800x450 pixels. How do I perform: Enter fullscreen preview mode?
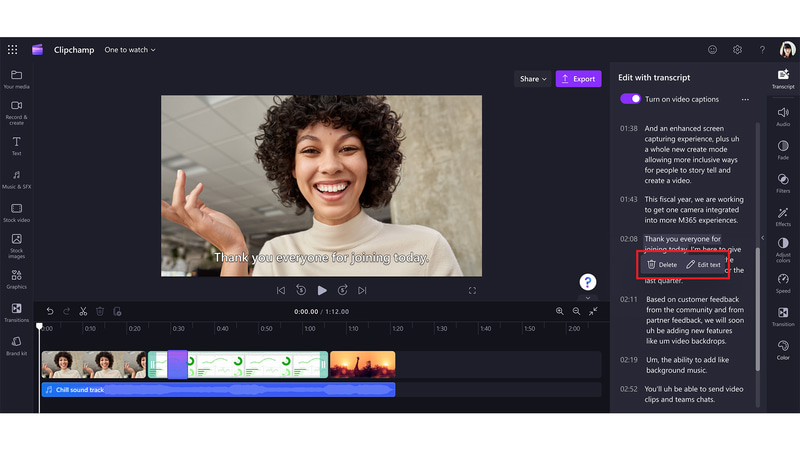coord(472,290)
